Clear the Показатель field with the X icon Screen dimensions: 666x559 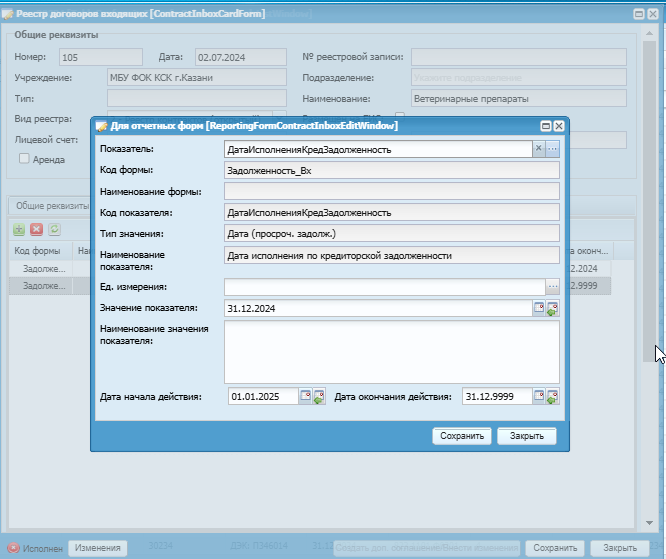tap(539, 149)
